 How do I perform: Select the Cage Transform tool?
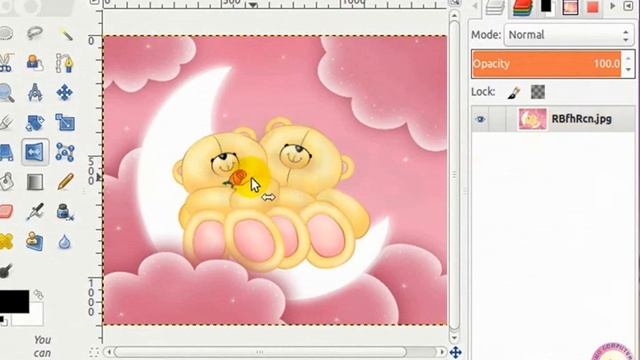tap(65, 152)
